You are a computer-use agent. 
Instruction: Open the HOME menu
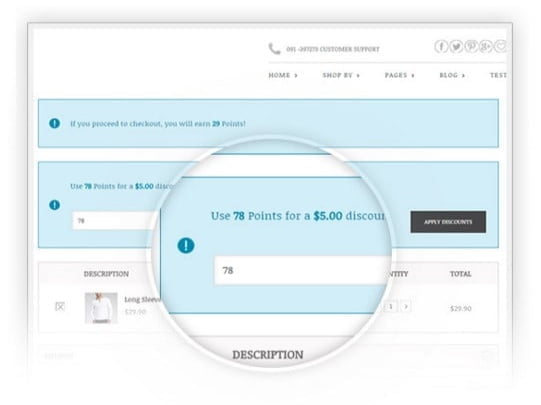pos(283,75)
